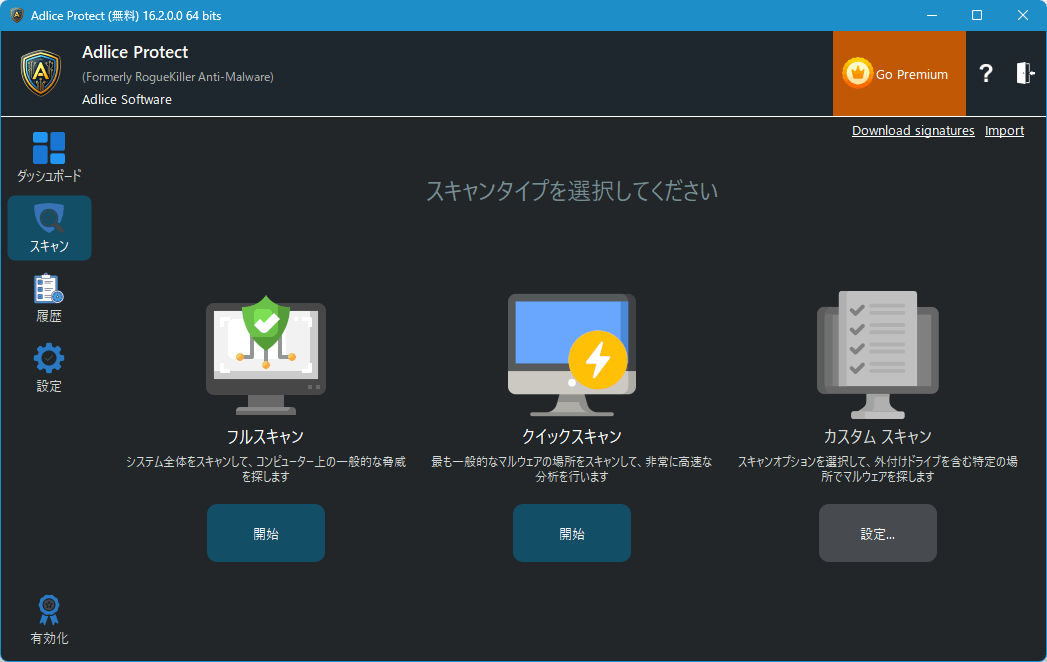This screenshot has height=662, width=1047.
Task: Click the Download signatures link
Action: point(913,131)
